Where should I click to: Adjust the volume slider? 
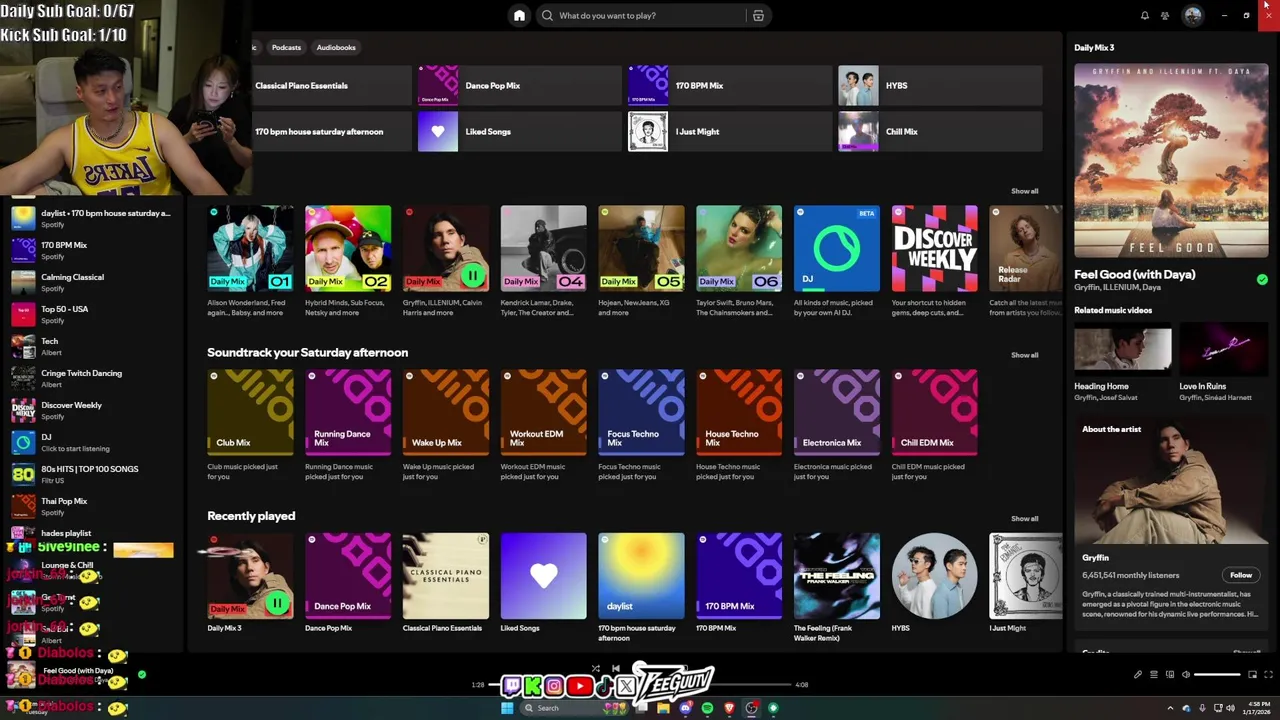point(1217,674)
